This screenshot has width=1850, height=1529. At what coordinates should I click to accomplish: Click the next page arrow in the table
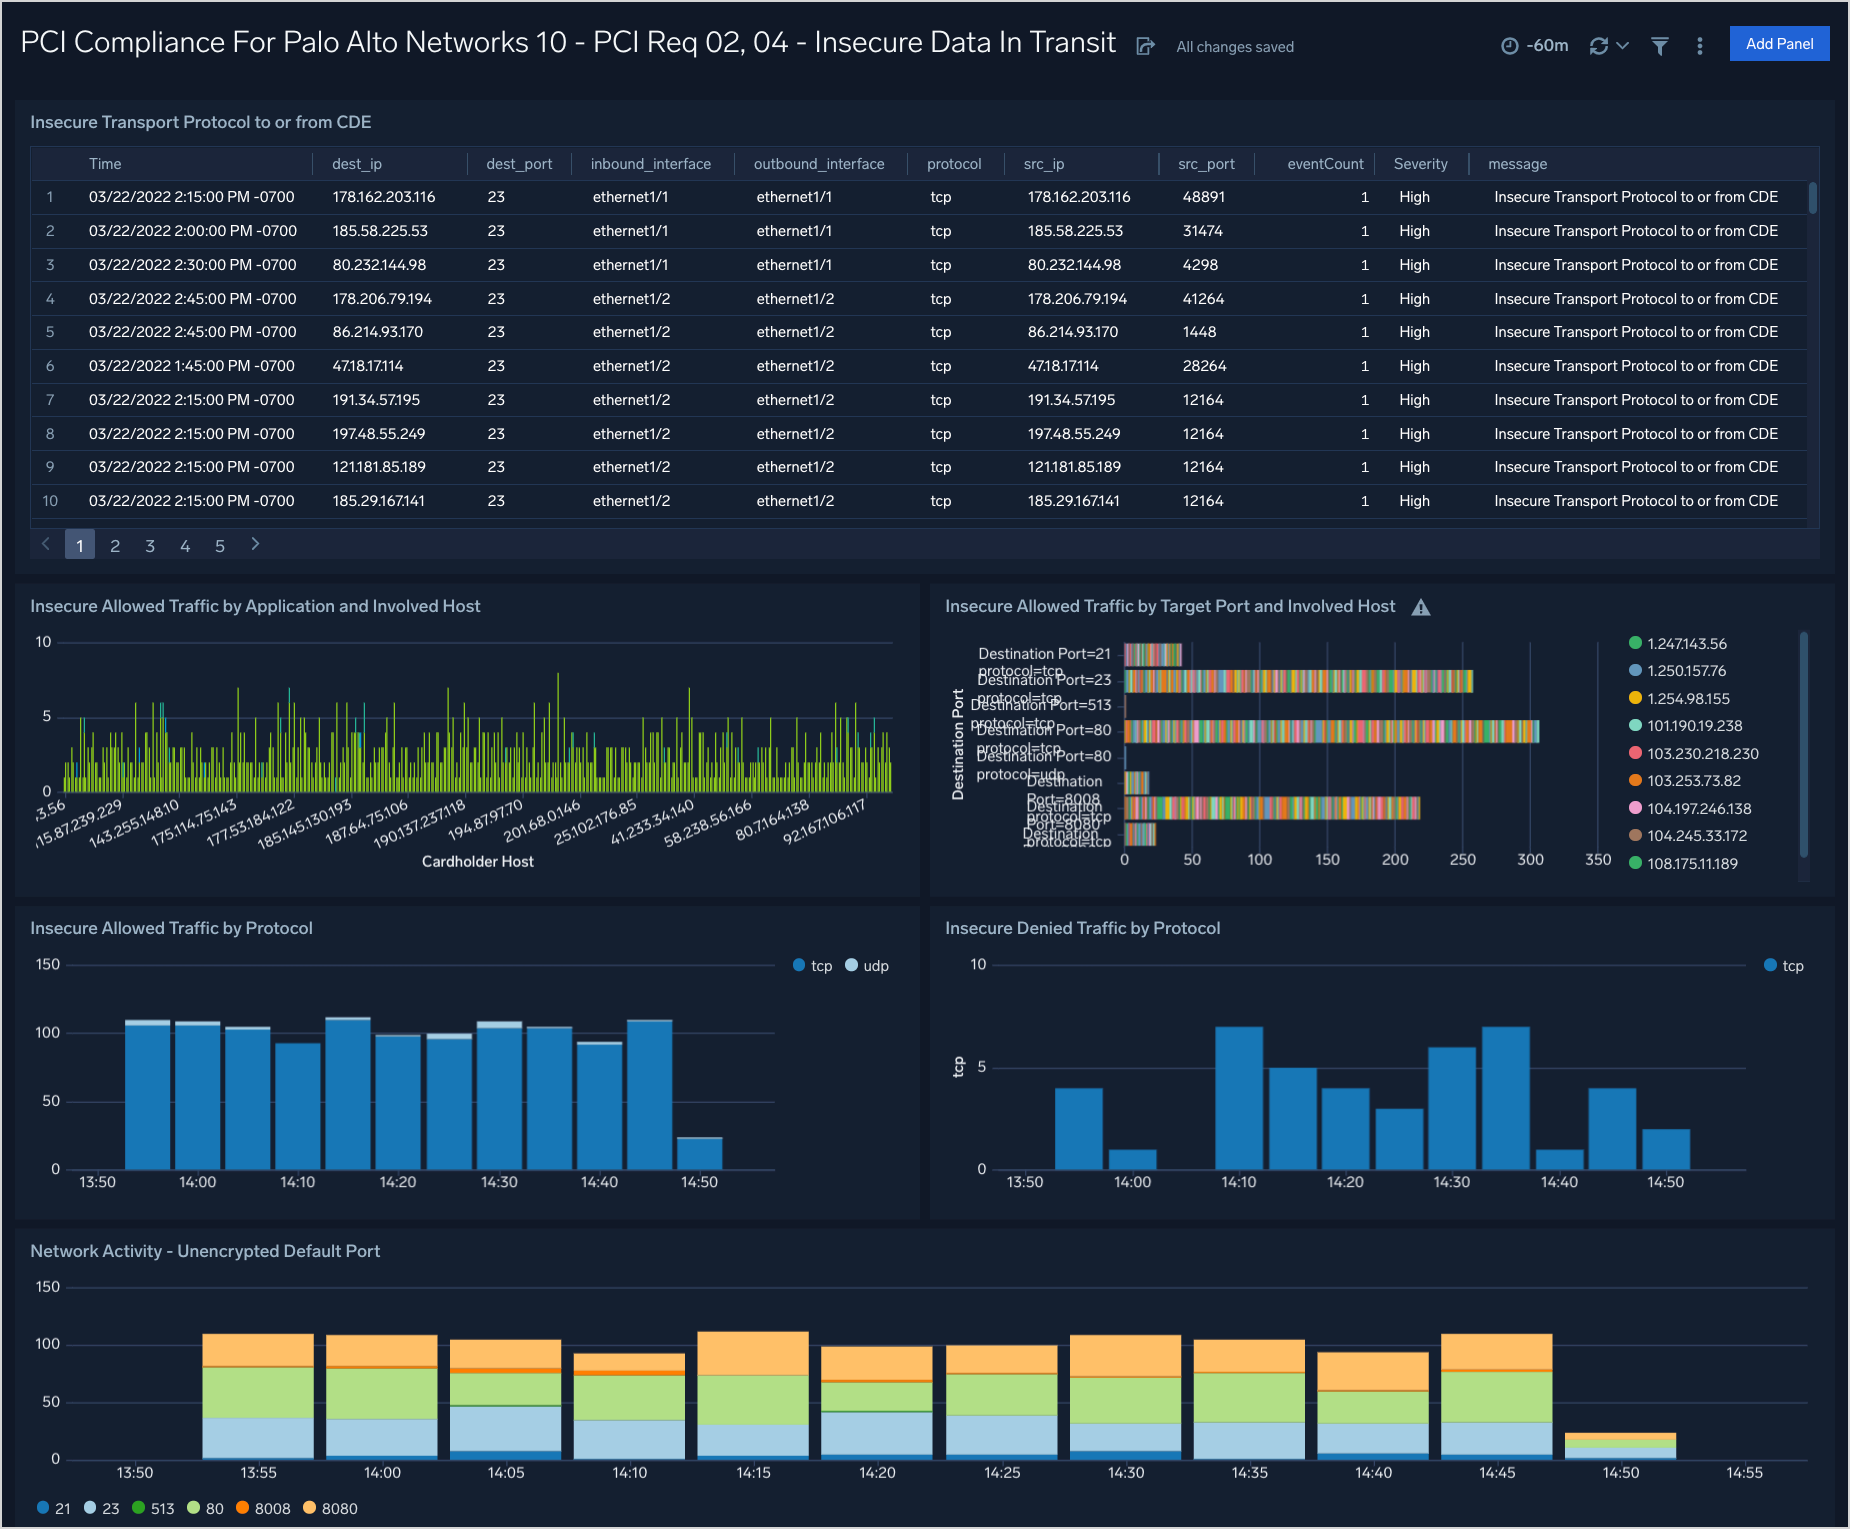point(255,544)
